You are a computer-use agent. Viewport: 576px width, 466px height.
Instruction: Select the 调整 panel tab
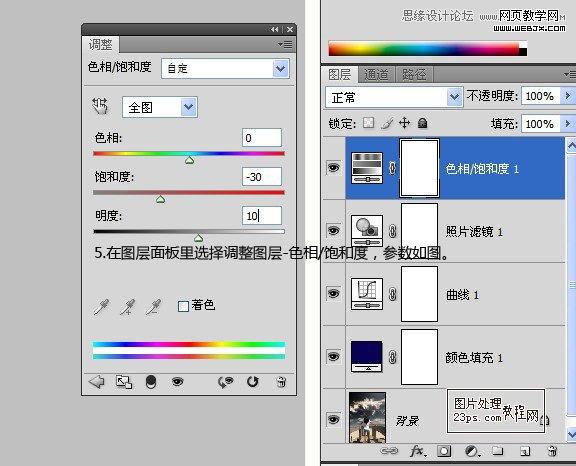coord(100,45)
